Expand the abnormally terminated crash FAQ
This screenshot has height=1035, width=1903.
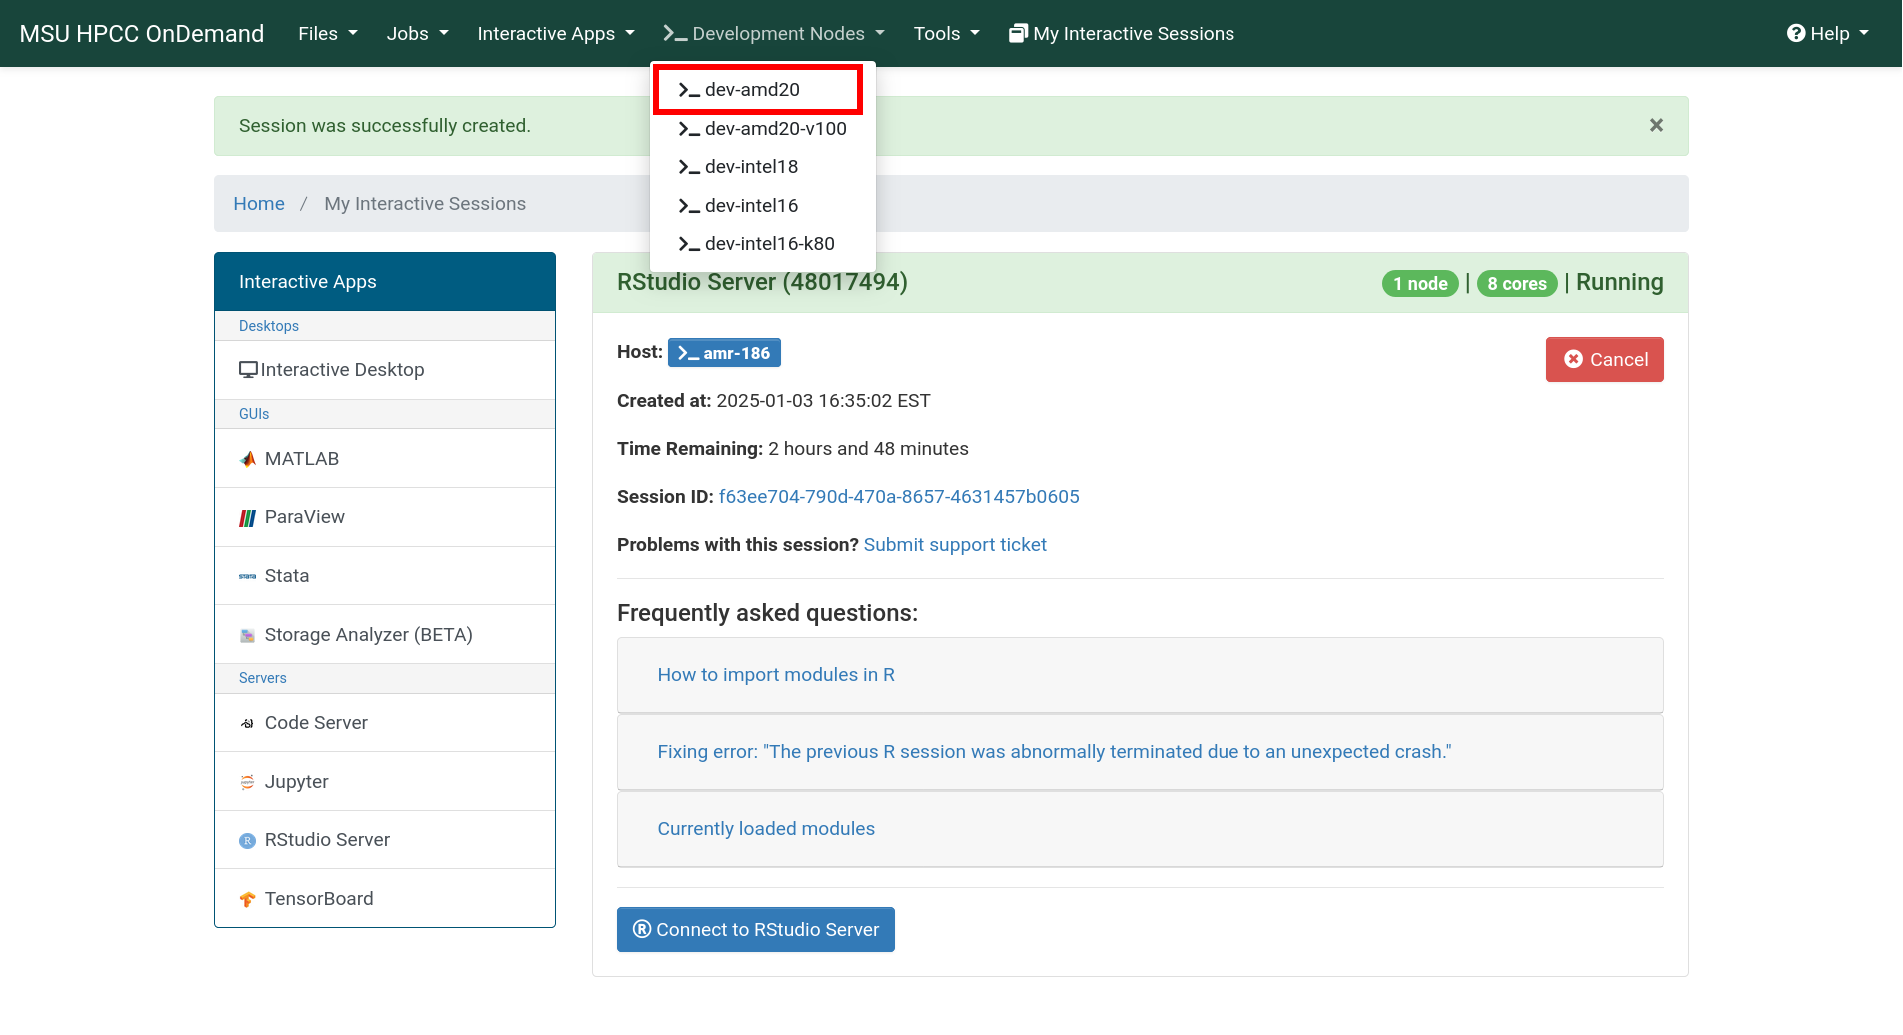(1054, 752)
